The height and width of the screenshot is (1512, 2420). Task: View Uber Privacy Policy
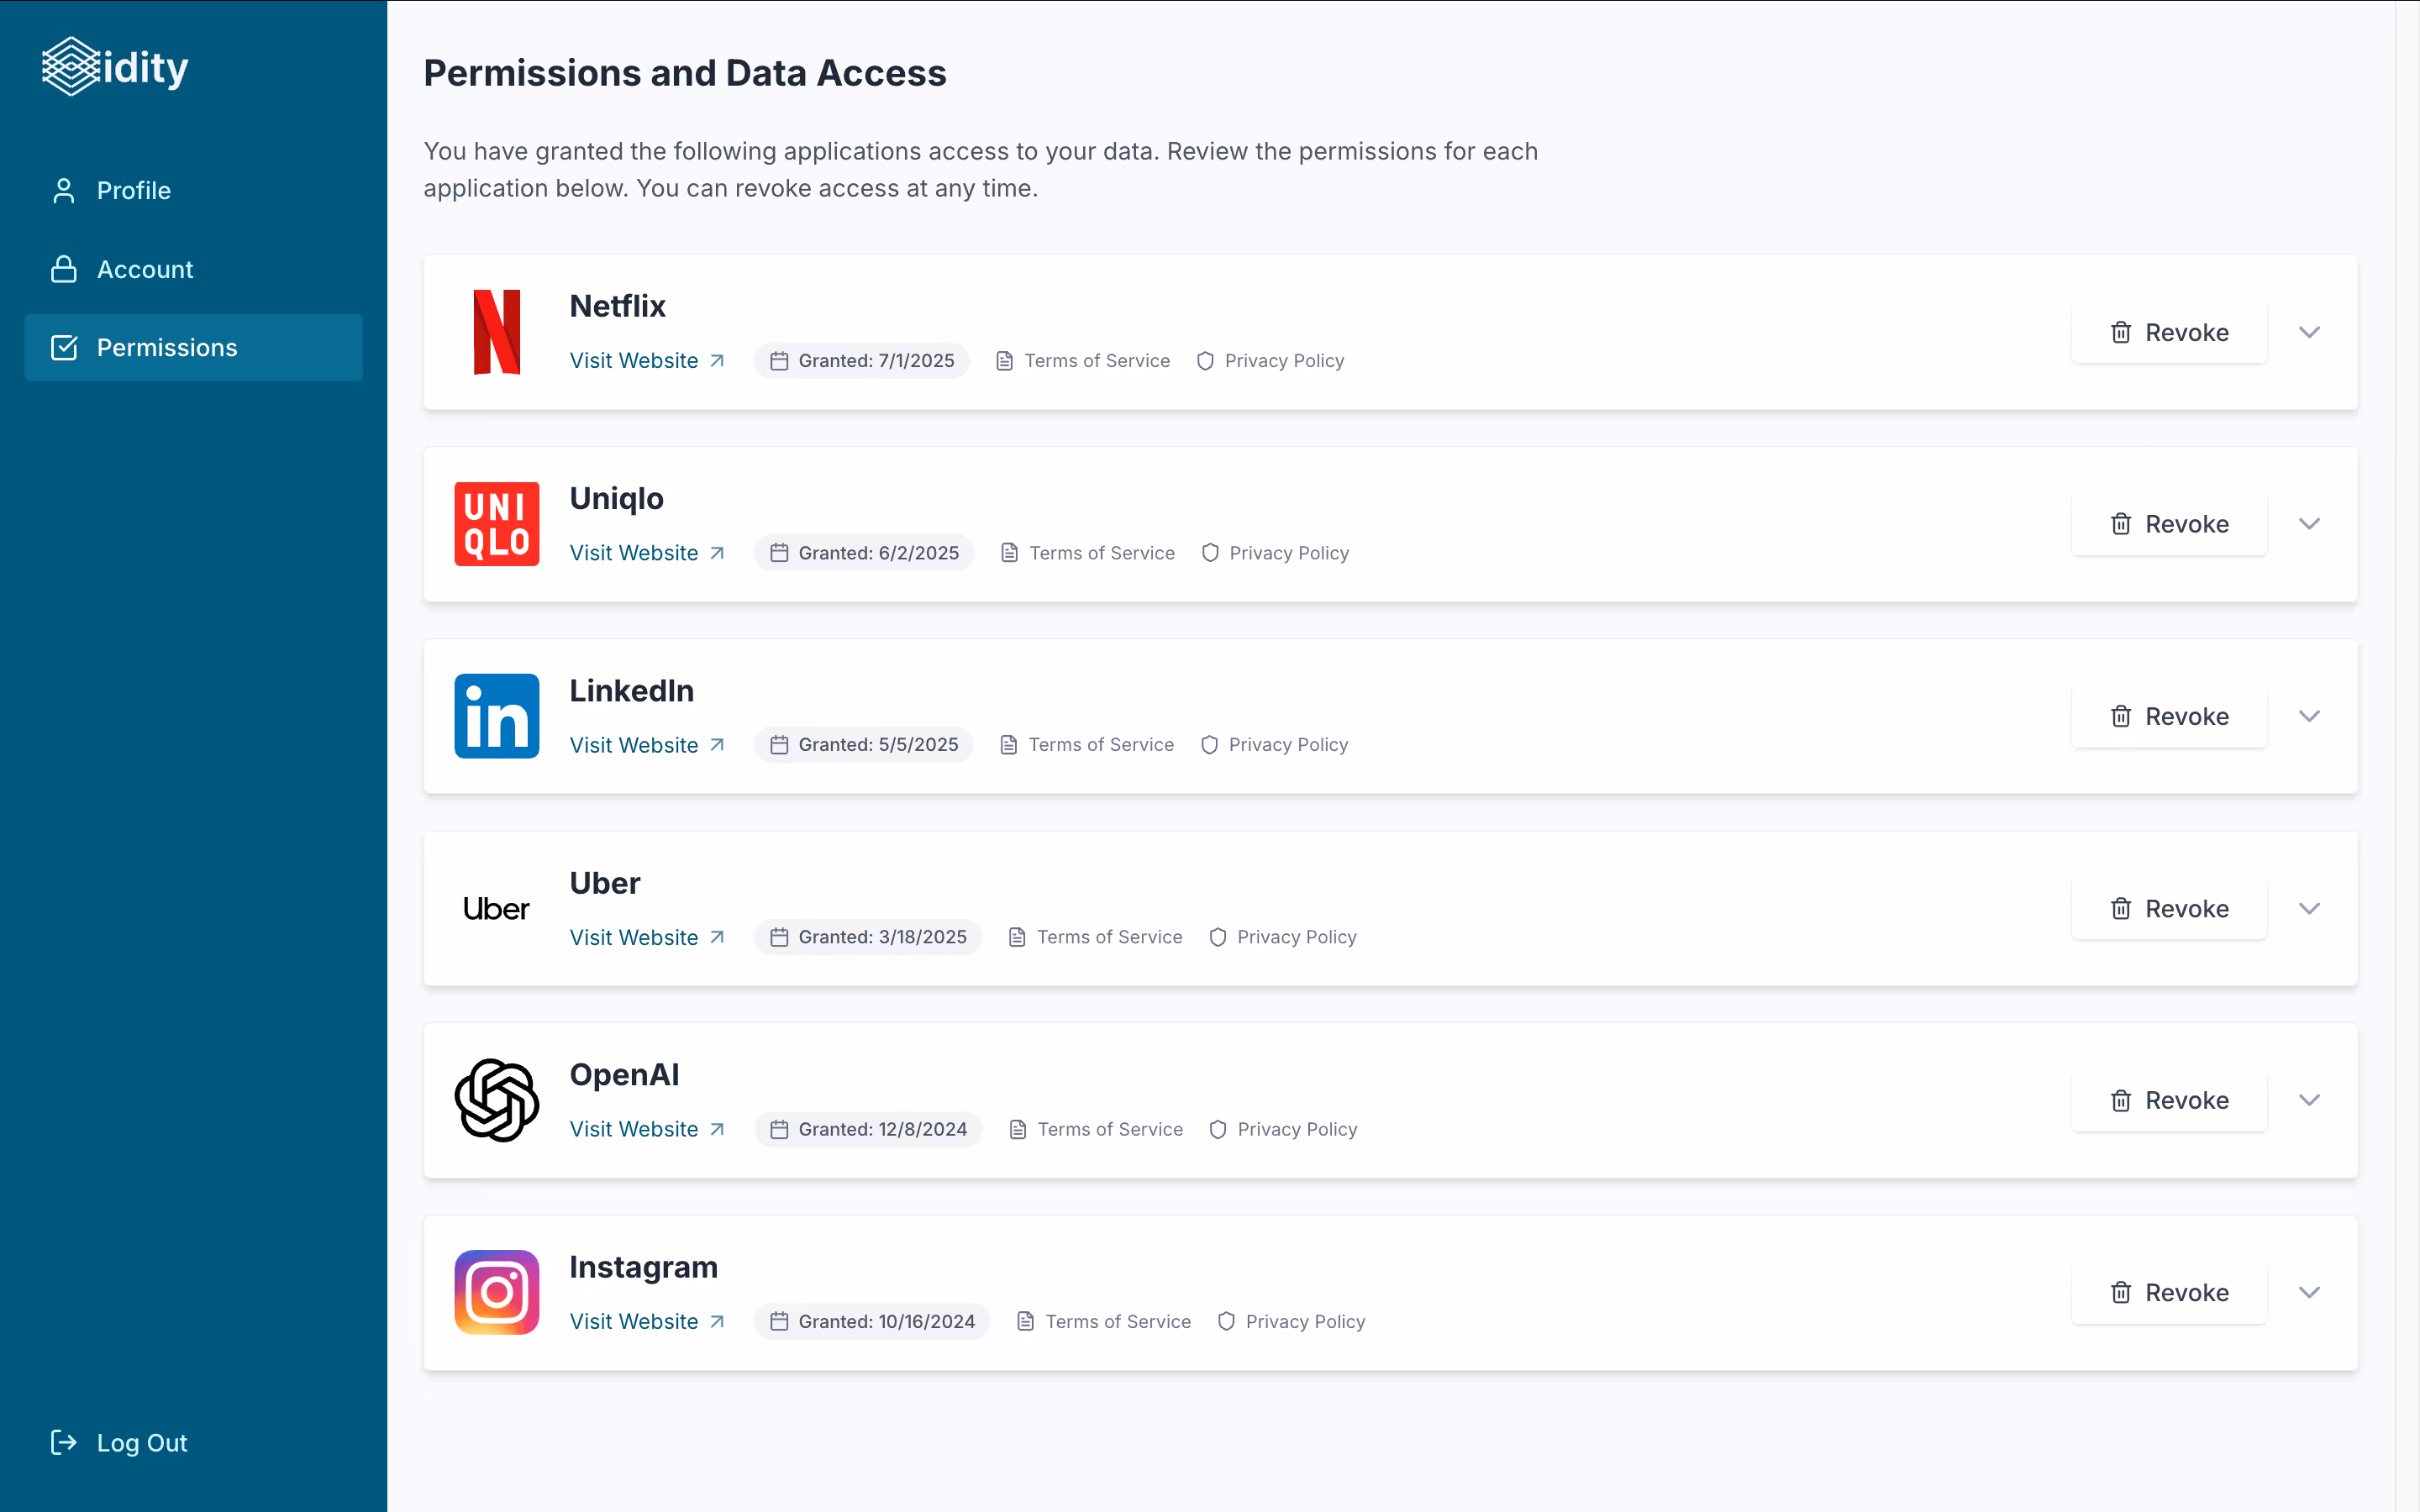coord(1283,937)
